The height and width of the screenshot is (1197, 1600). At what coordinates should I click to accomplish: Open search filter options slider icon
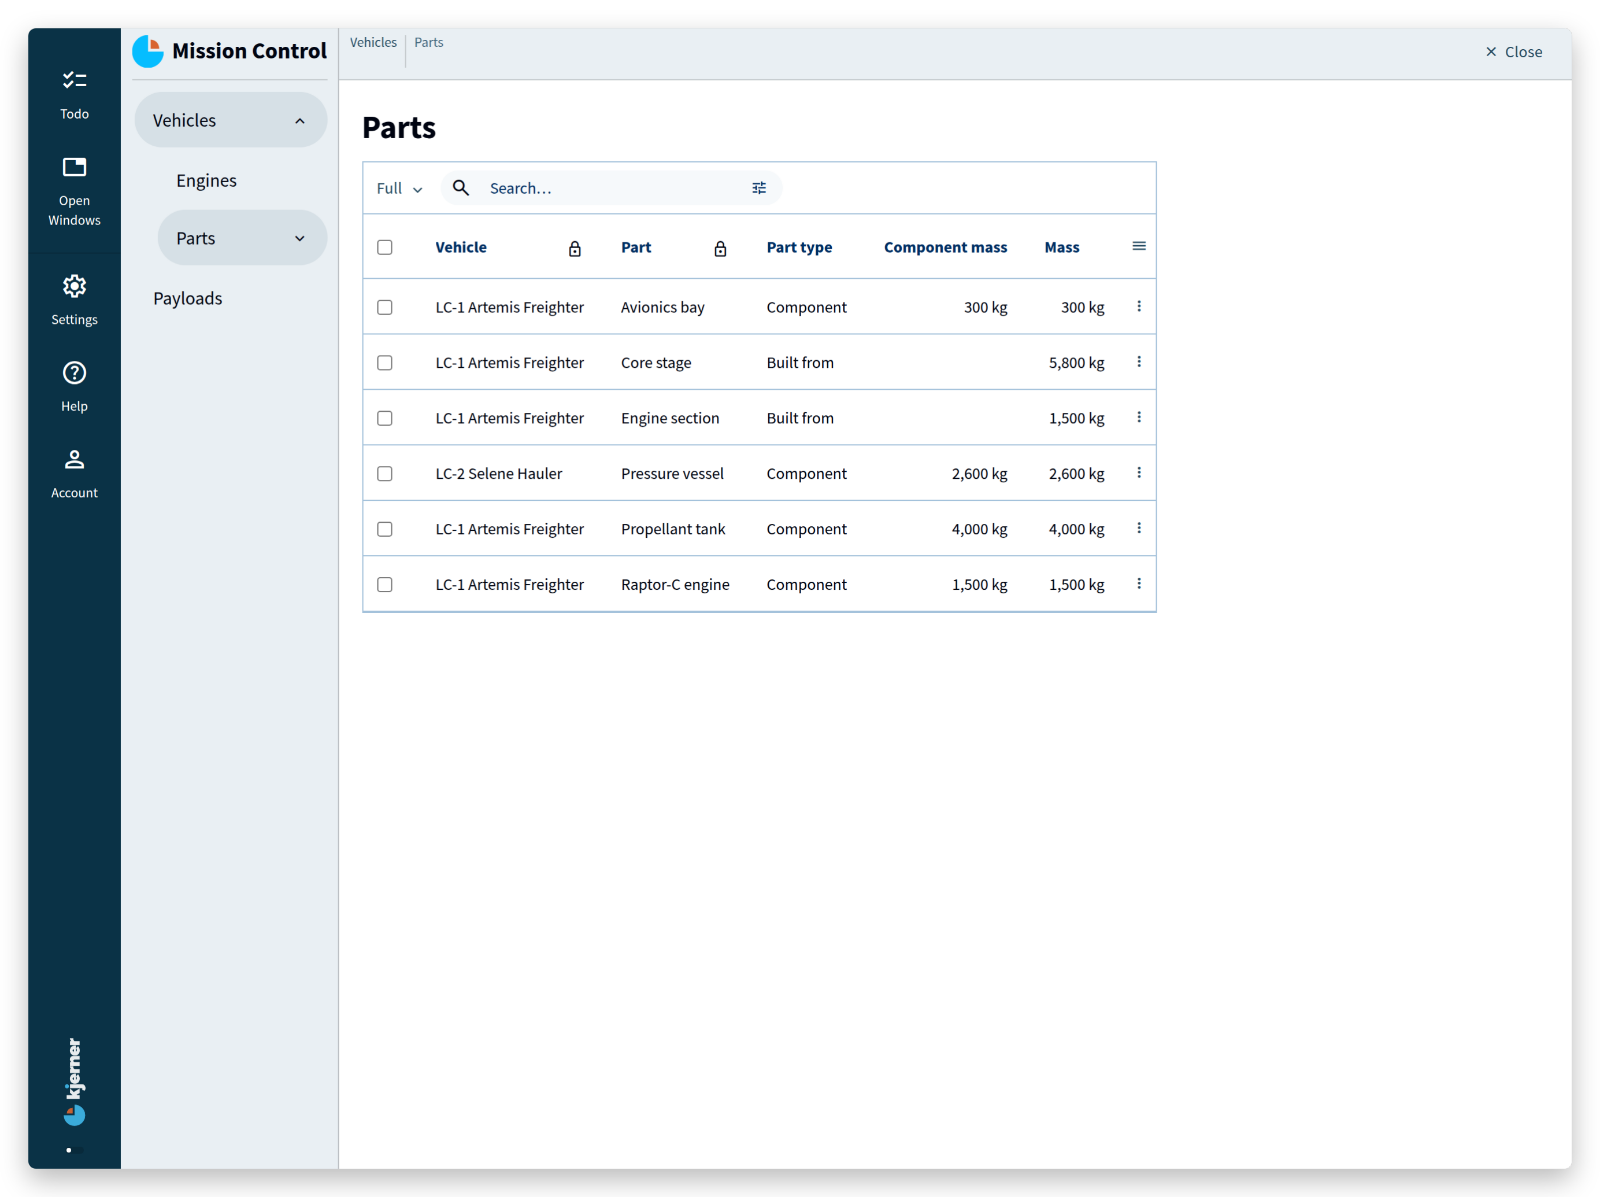click(759, 188)
